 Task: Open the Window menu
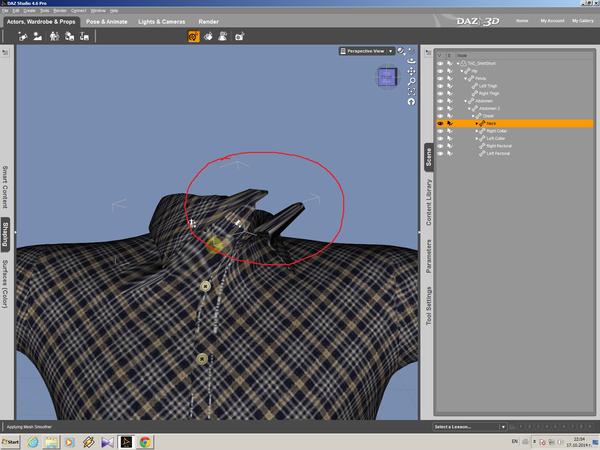98,11
